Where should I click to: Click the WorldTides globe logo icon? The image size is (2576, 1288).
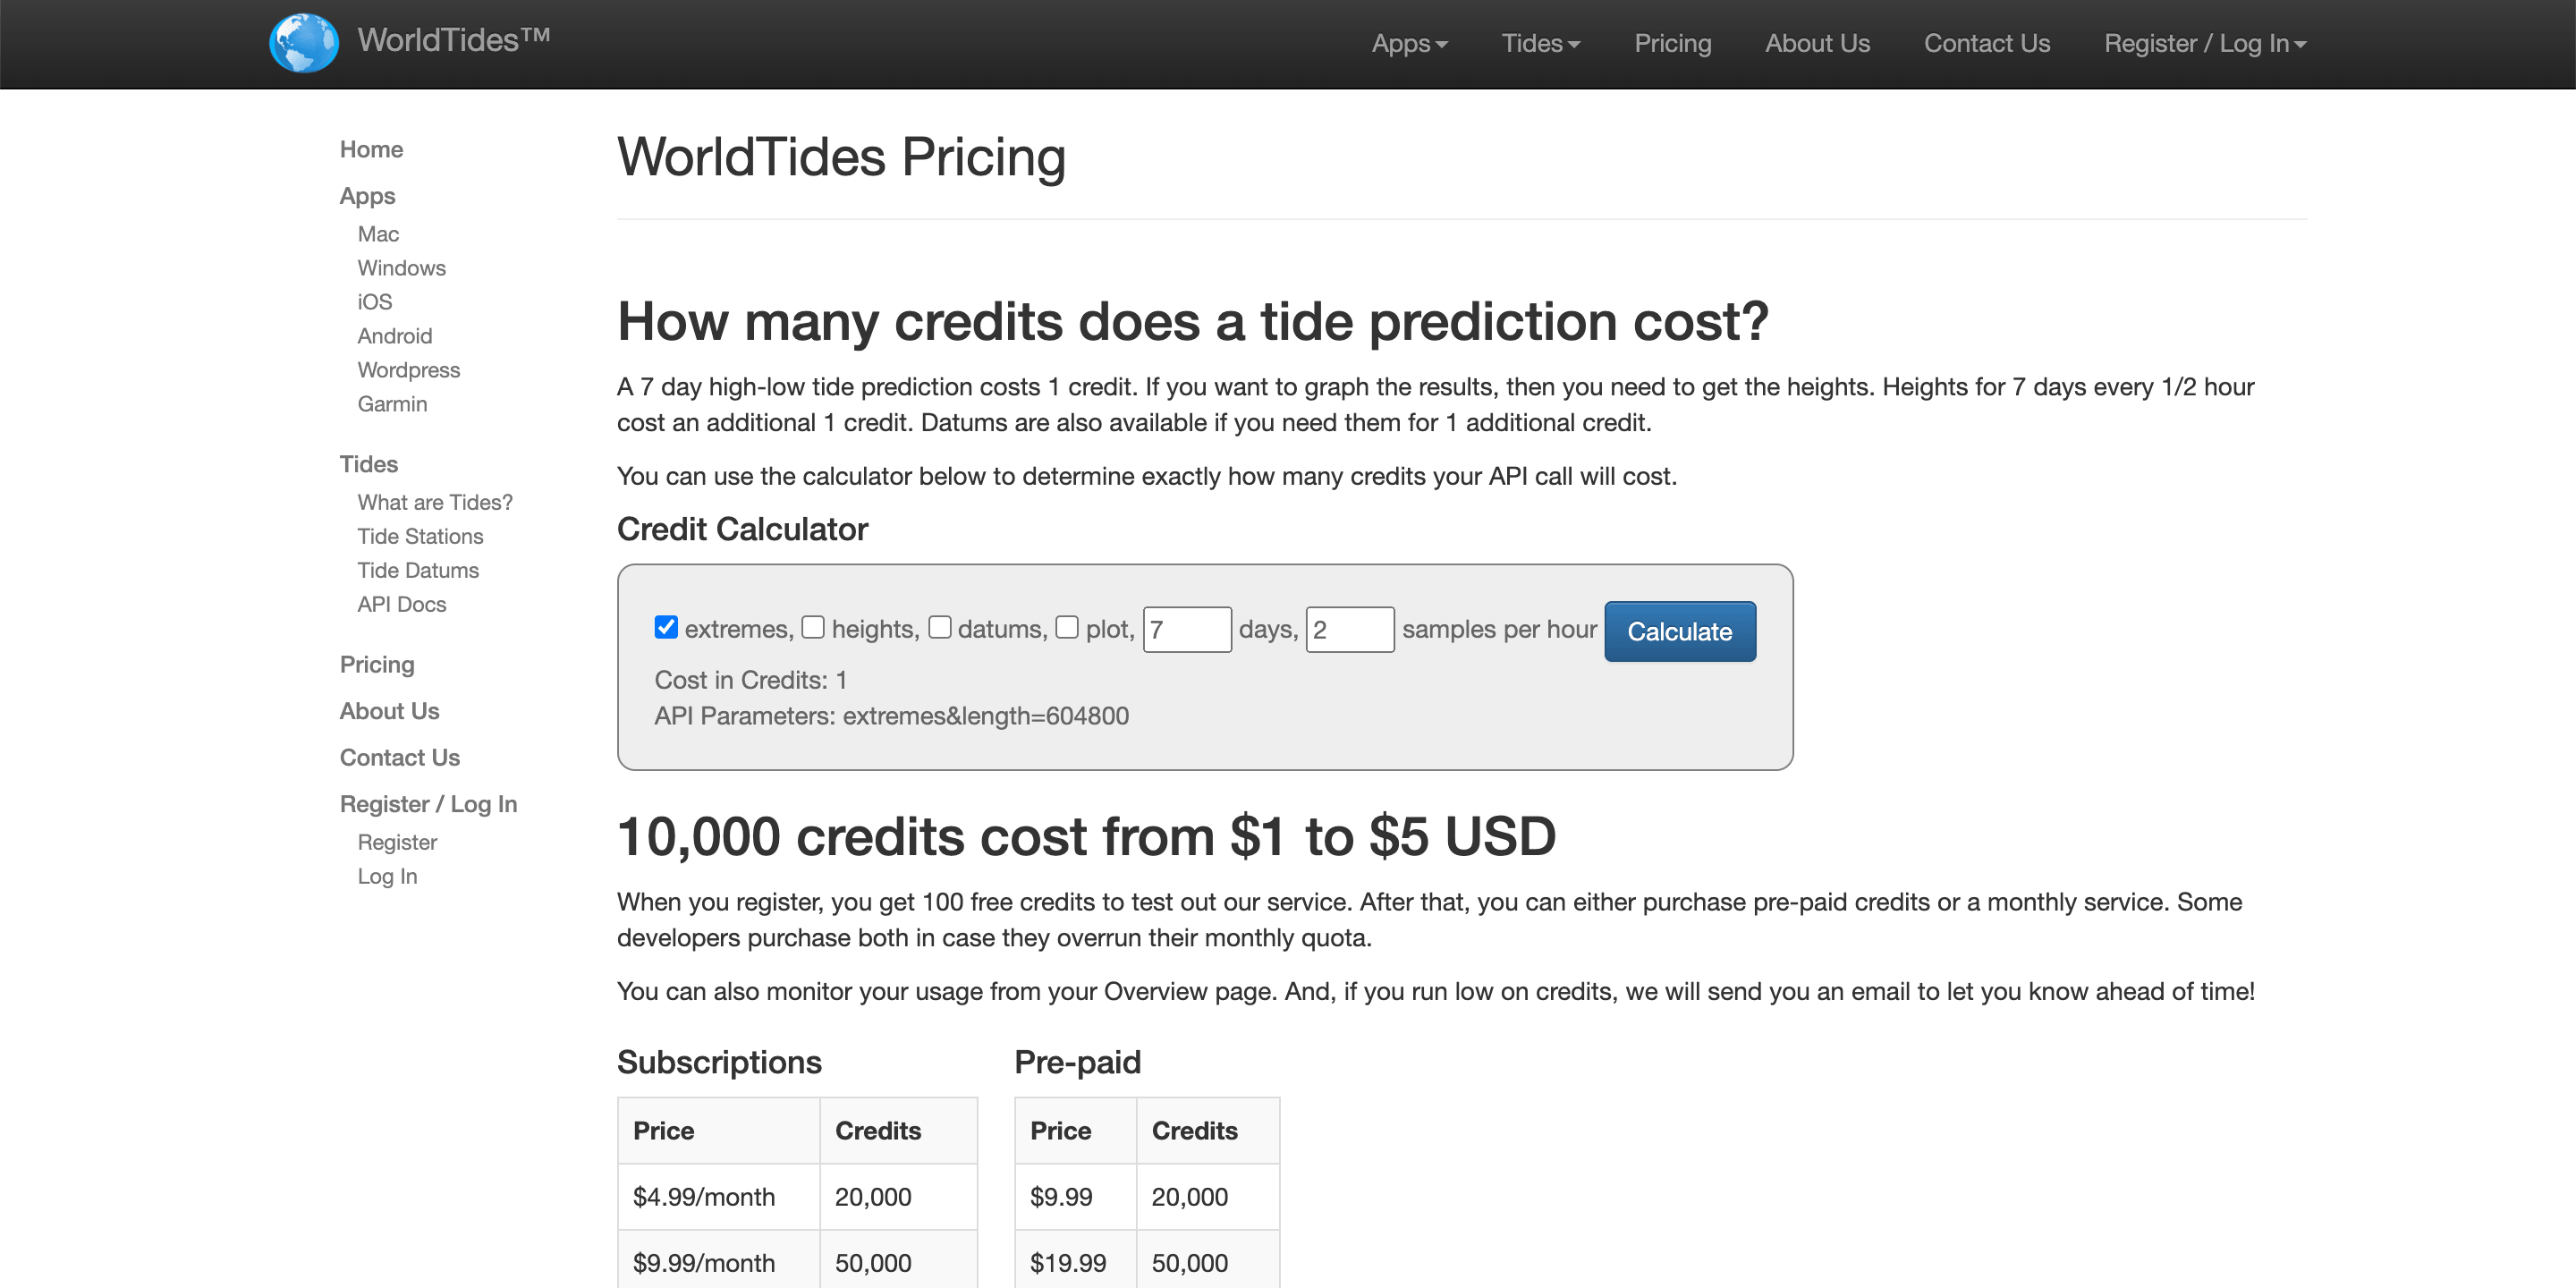pos(303,43)
